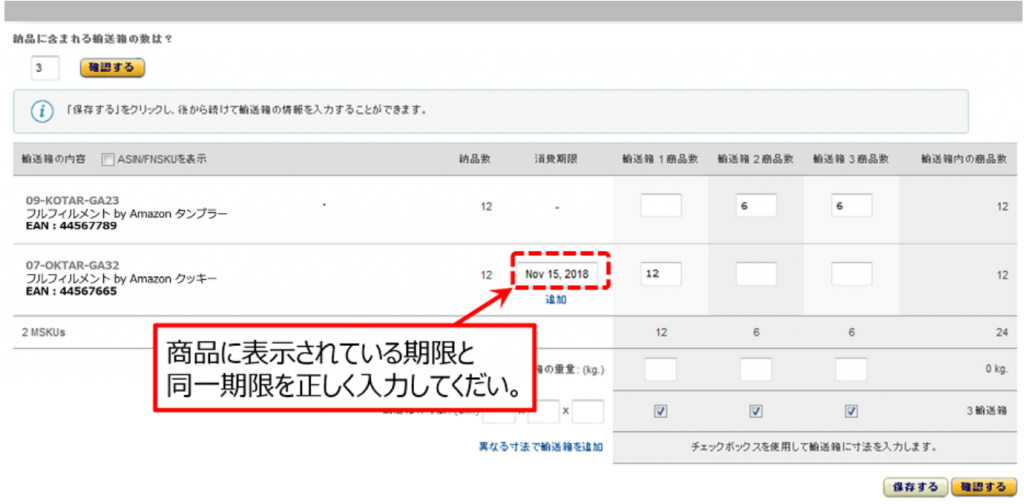1024x504 pixels.
Task: Click 輸送箱 2 quantity for 09-KOTAR-GA23
Action: [756, 205]
